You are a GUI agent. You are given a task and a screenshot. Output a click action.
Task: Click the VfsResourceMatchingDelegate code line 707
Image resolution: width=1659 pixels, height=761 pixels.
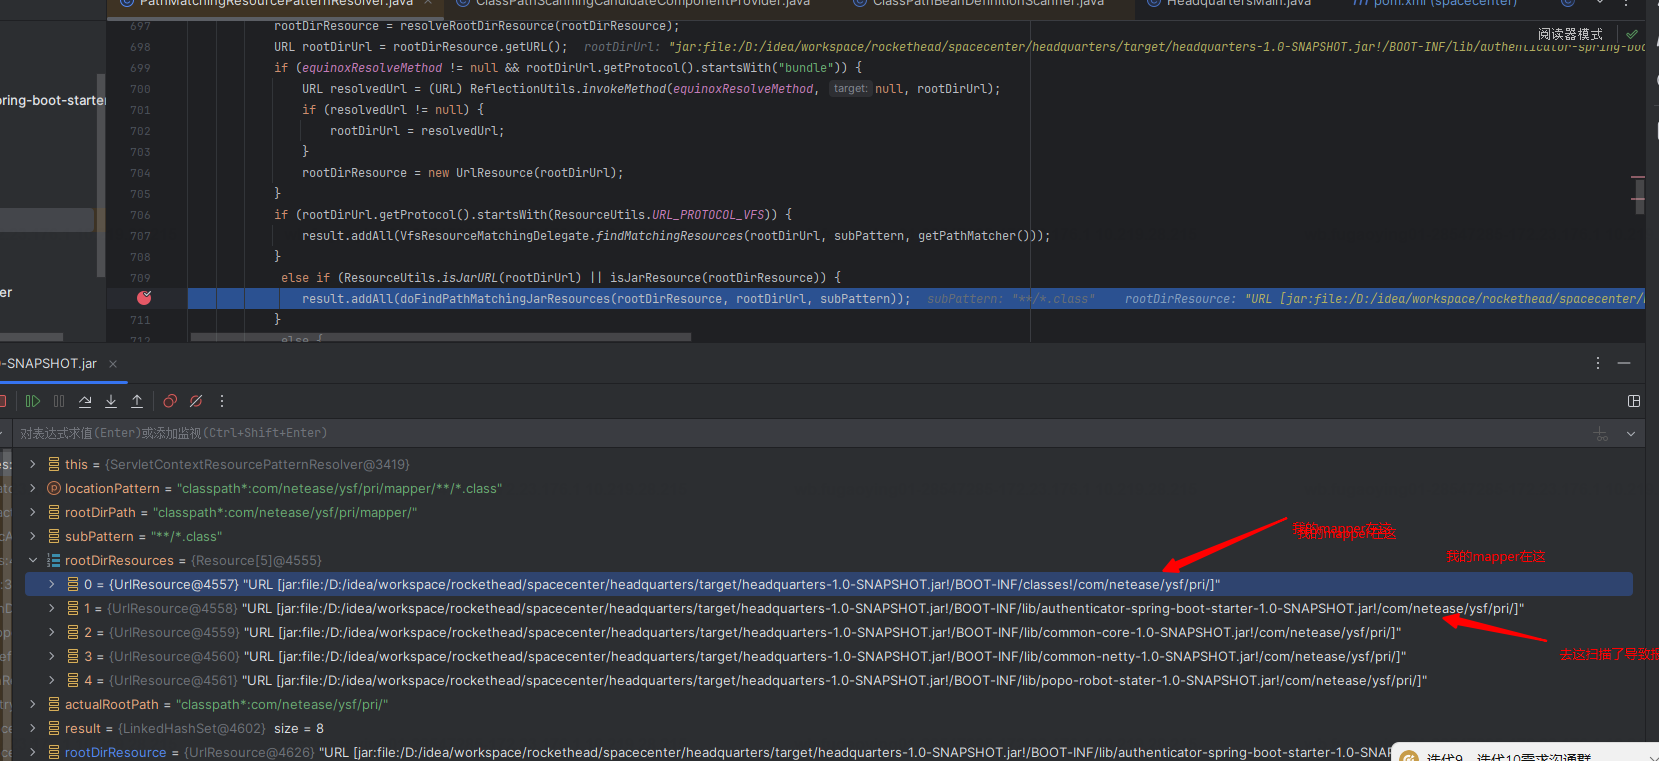click(676, 236)
